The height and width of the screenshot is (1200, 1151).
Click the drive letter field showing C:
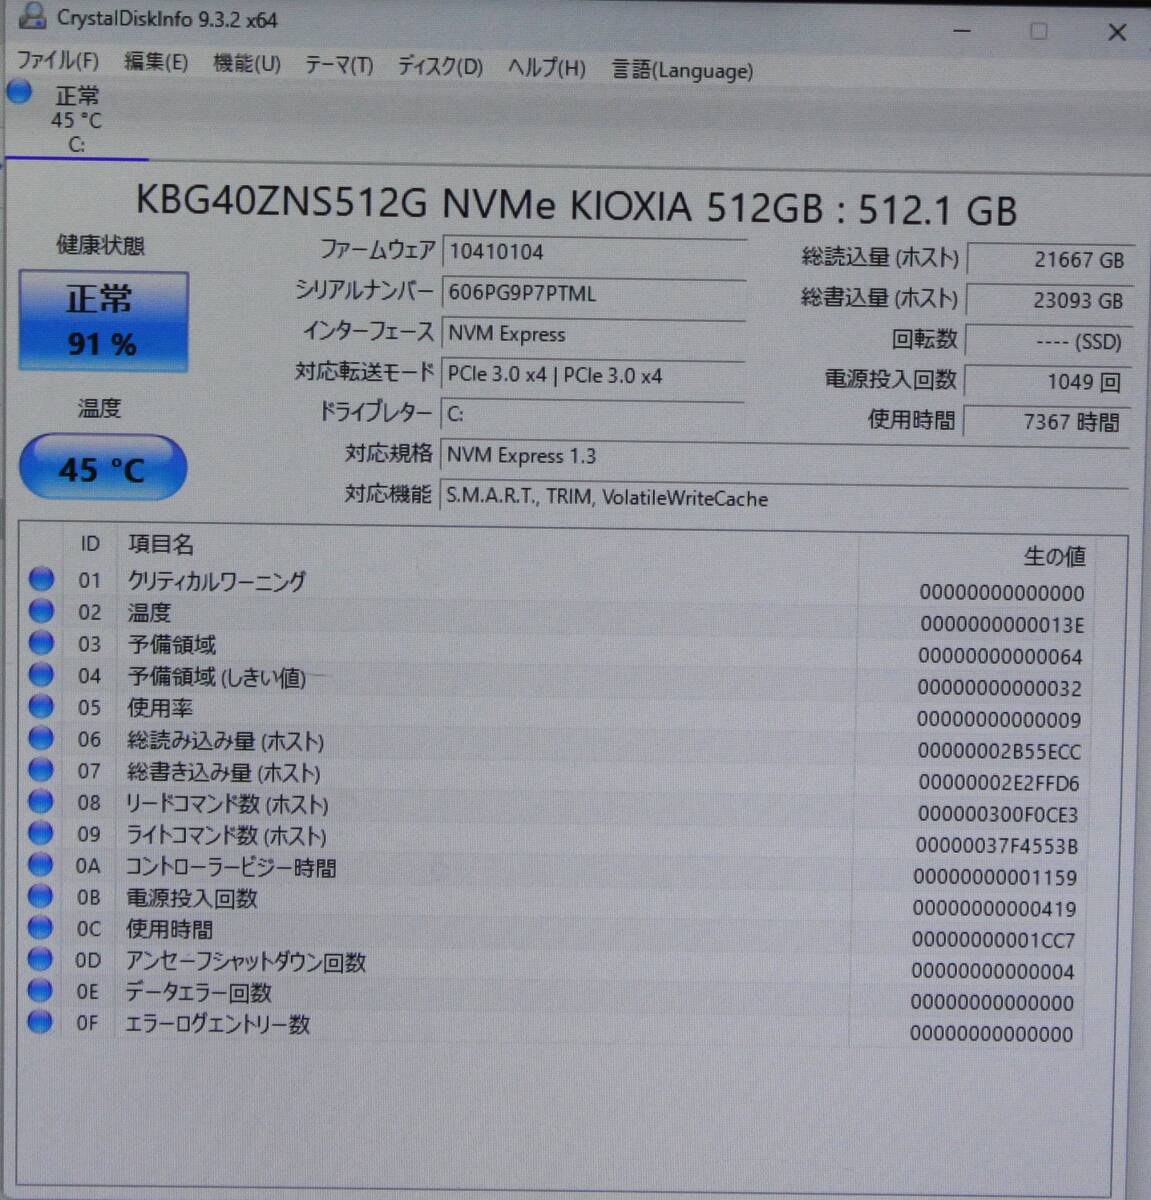[x=592, y=414]
